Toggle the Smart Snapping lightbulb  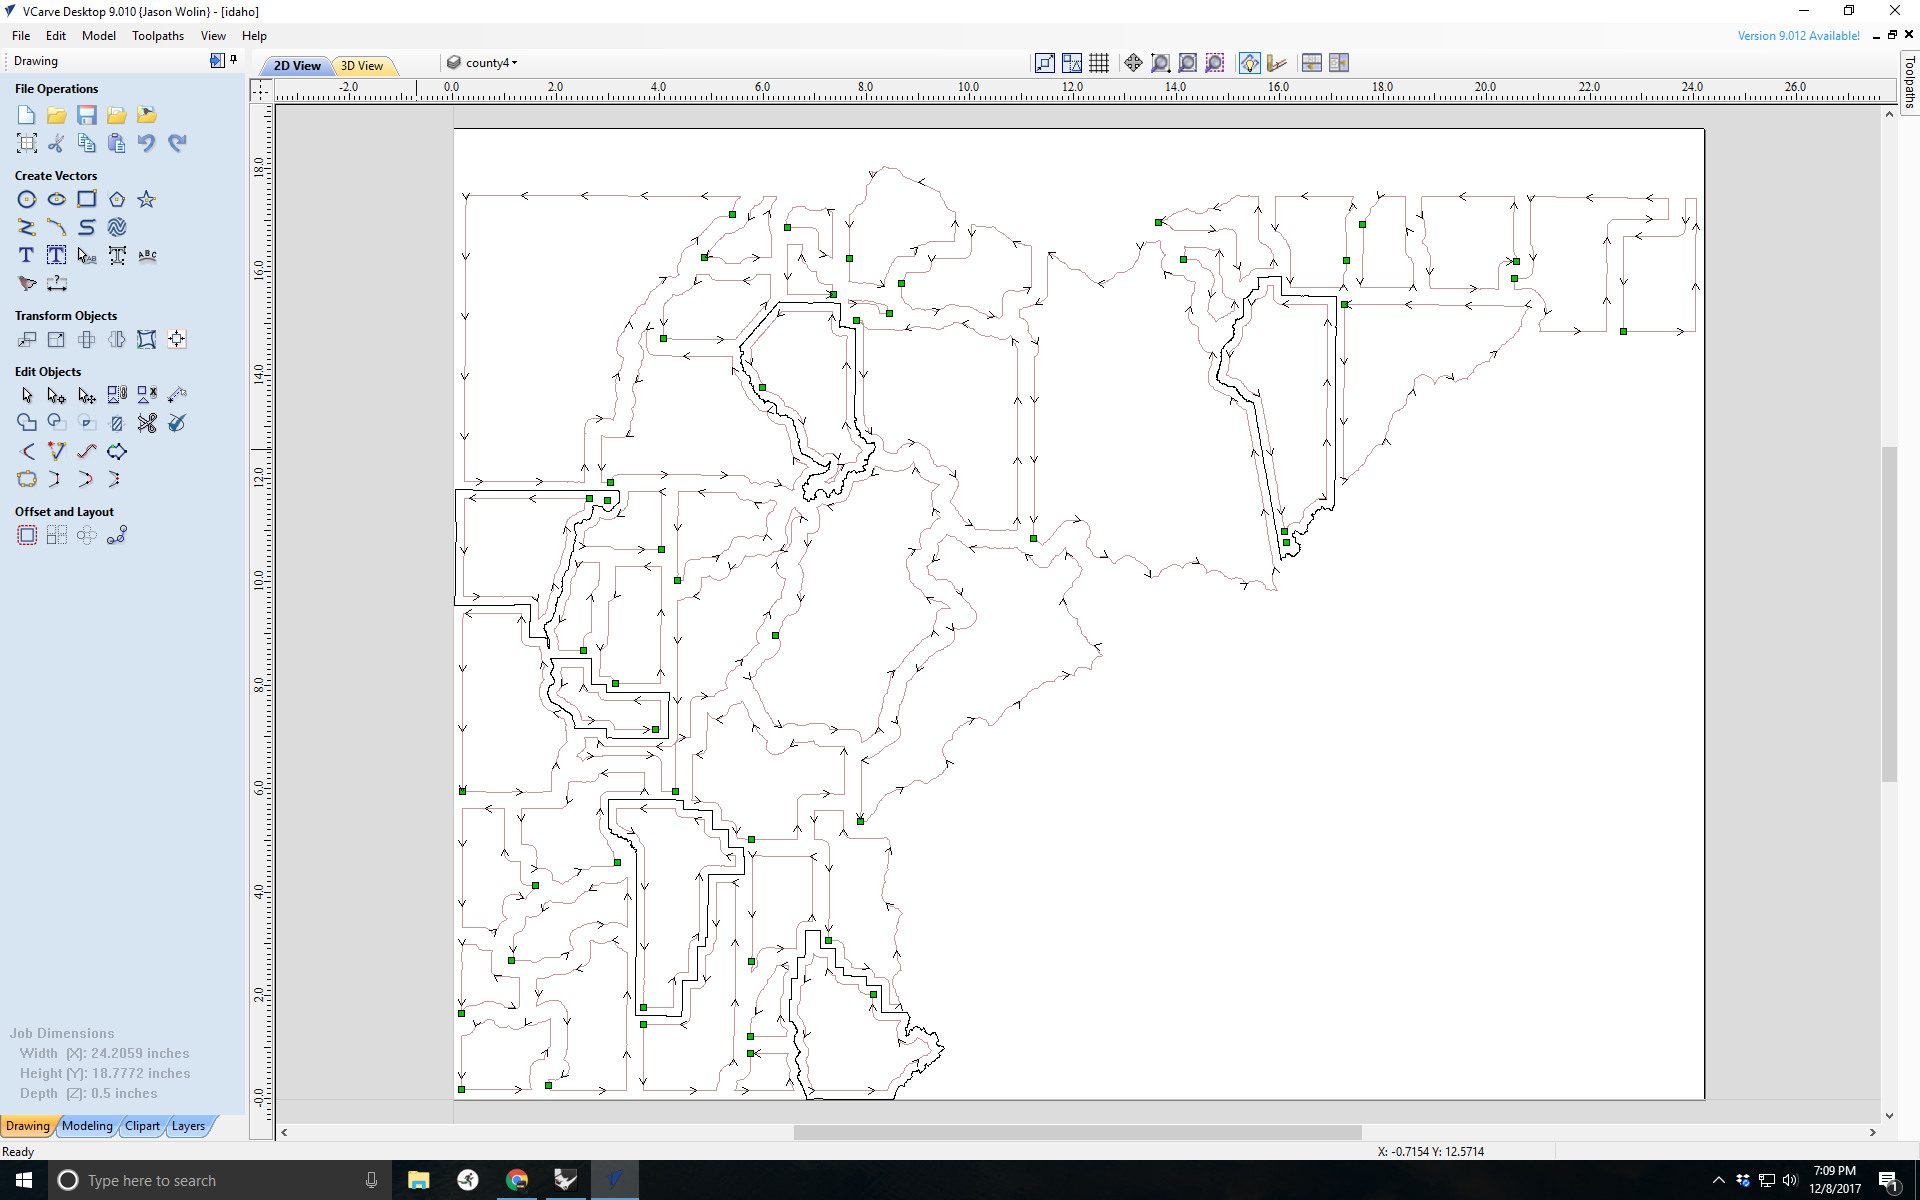pos(1249,63)
